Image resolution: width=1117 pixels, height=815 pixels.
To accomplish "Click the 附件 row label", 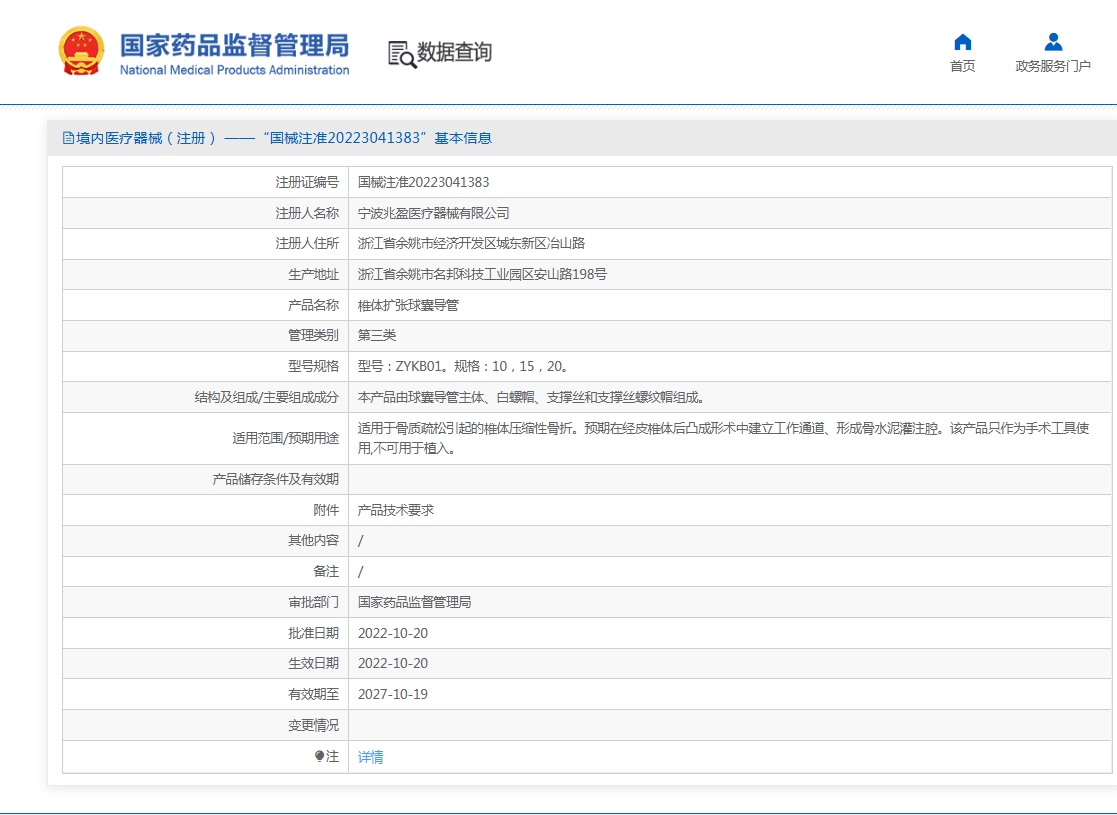I will point(326,510).
